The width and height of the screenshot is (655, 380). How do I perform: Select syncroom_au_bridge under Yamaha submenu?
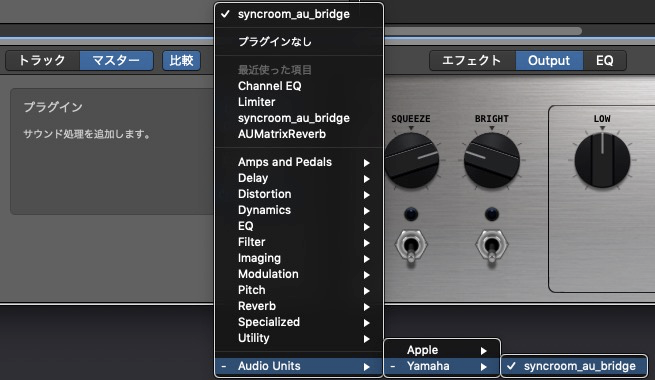tap(574, 366)
